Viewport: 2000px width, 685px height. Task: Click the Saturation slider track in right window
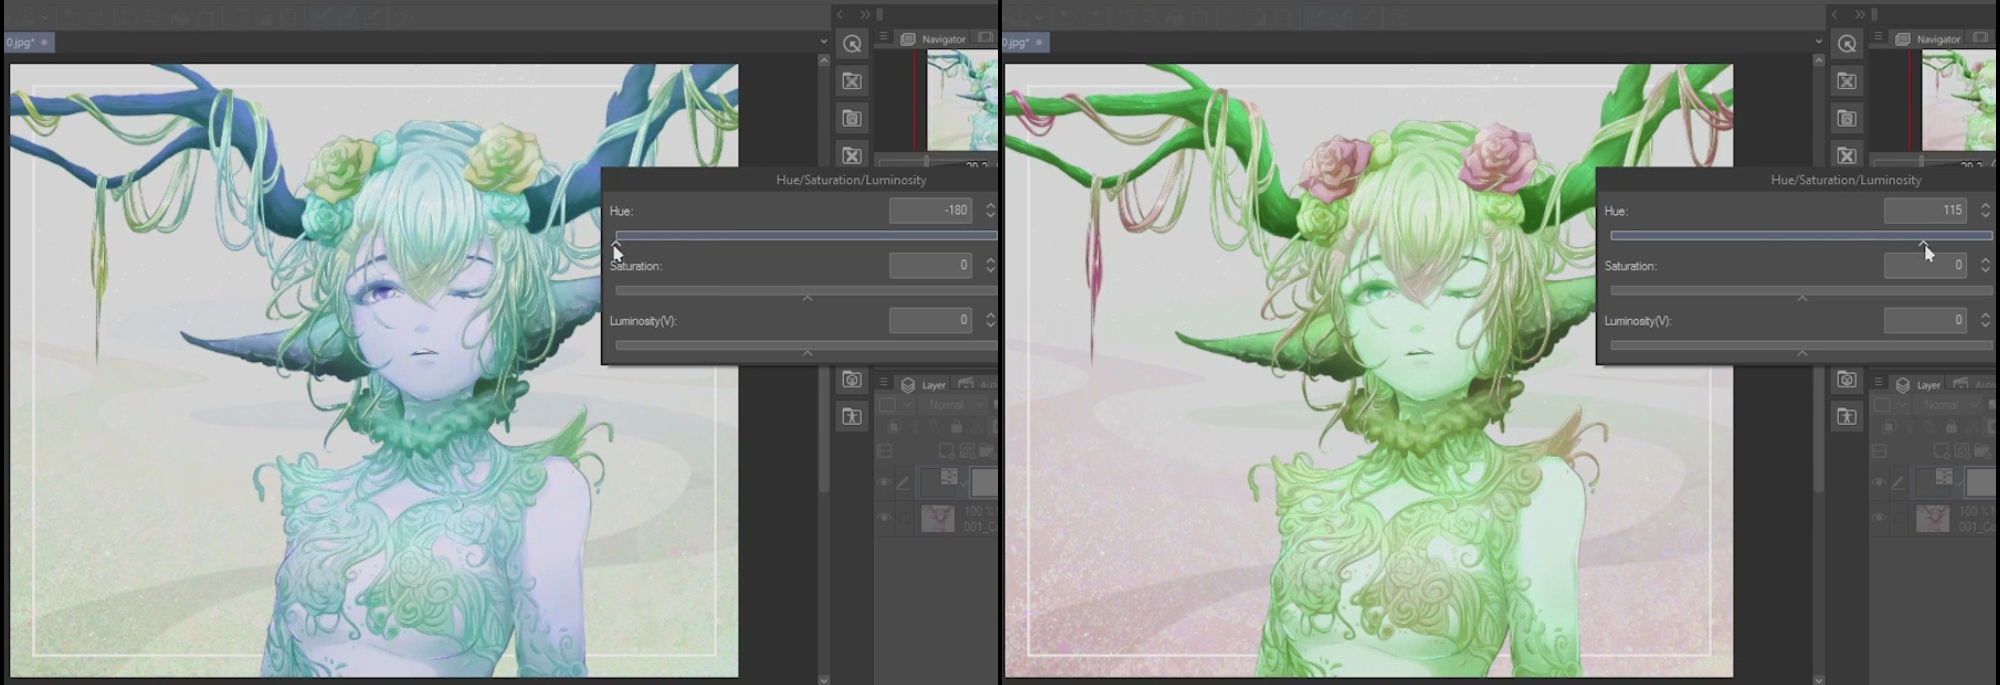coord(1801,291)
